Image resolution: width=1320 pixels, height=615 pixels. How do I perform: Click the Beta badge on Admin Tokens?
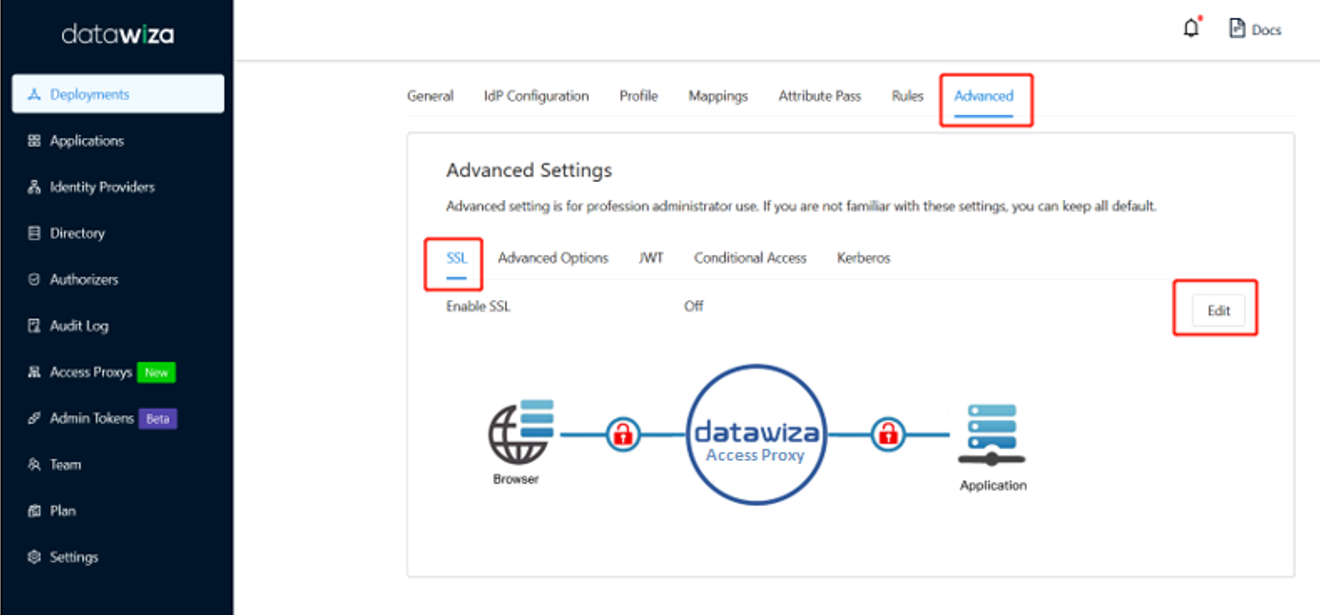[x=158, y=419]
